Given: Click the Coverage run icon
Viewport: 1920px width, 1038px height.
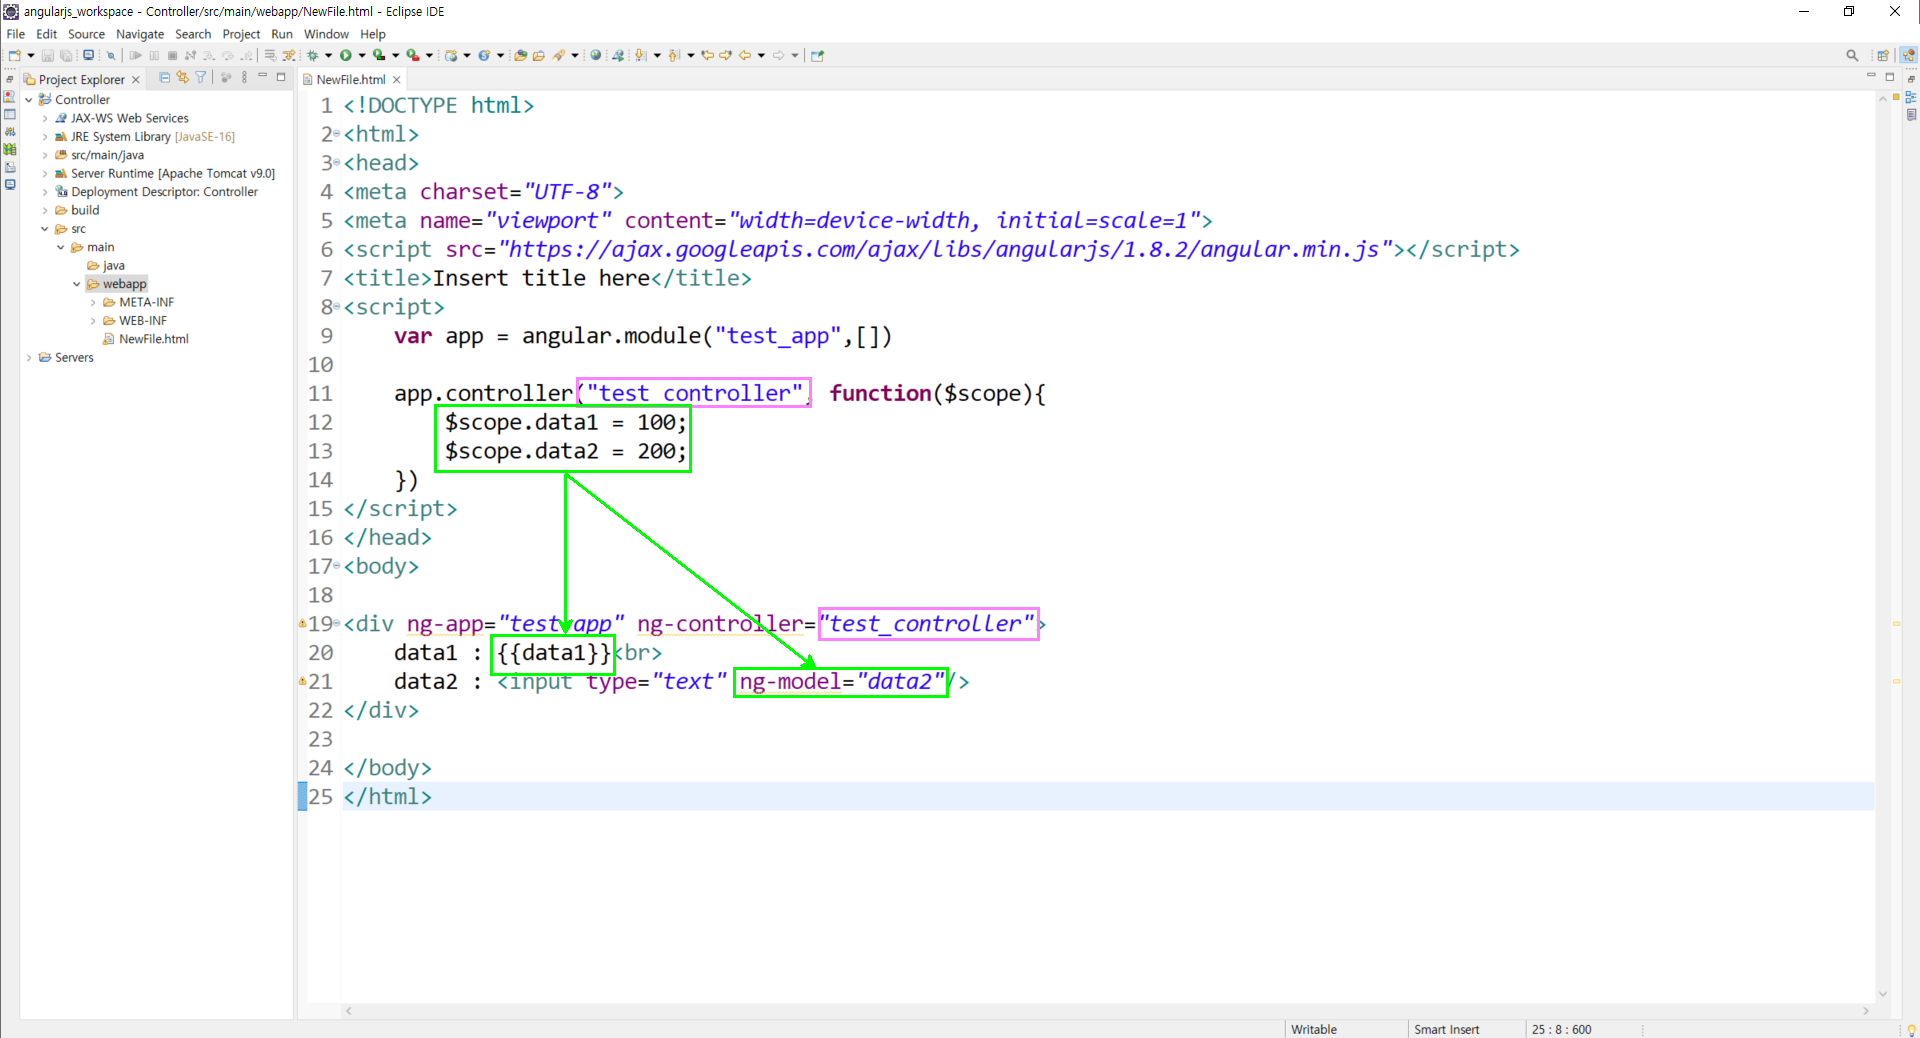Looking at the screenshot, I should pos(379,56).
